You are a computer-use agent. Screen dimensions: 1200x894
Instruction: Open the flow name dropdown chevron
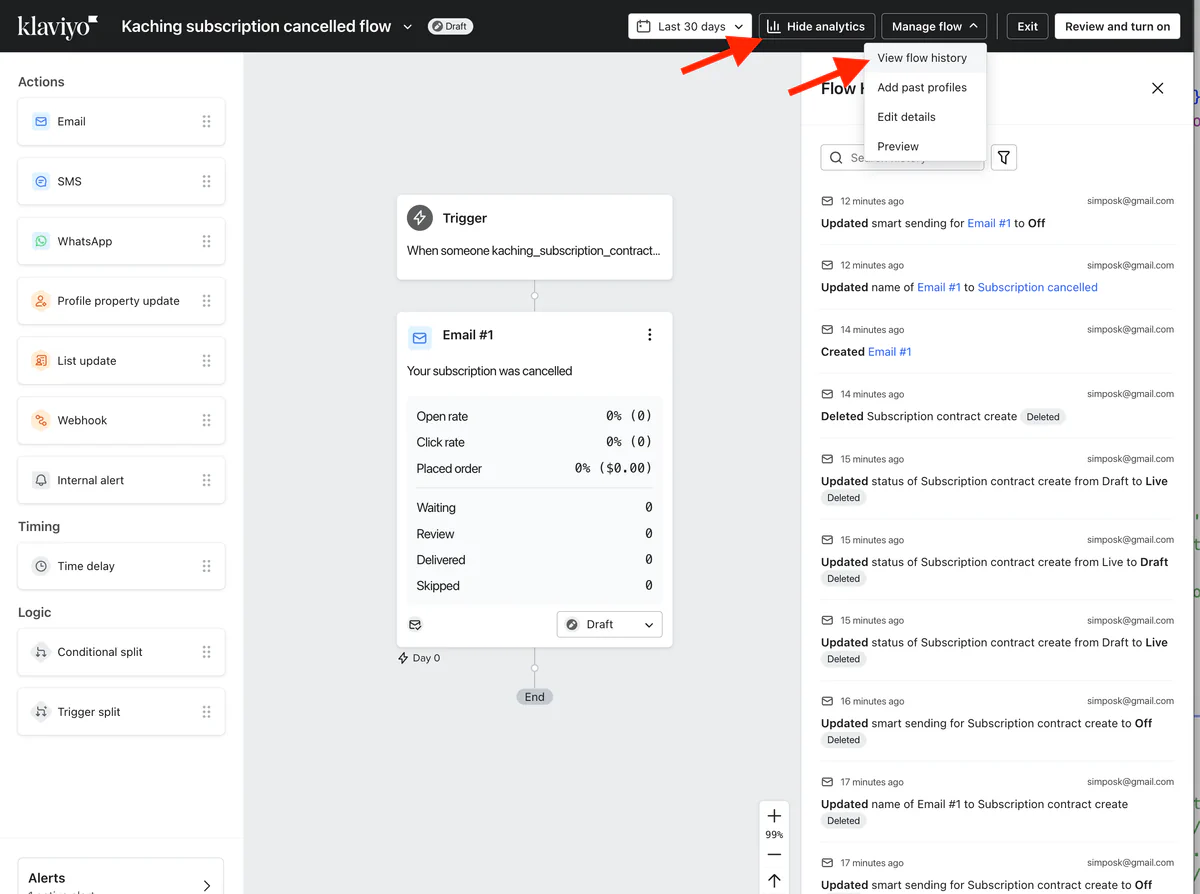click(x=407, y=27)
